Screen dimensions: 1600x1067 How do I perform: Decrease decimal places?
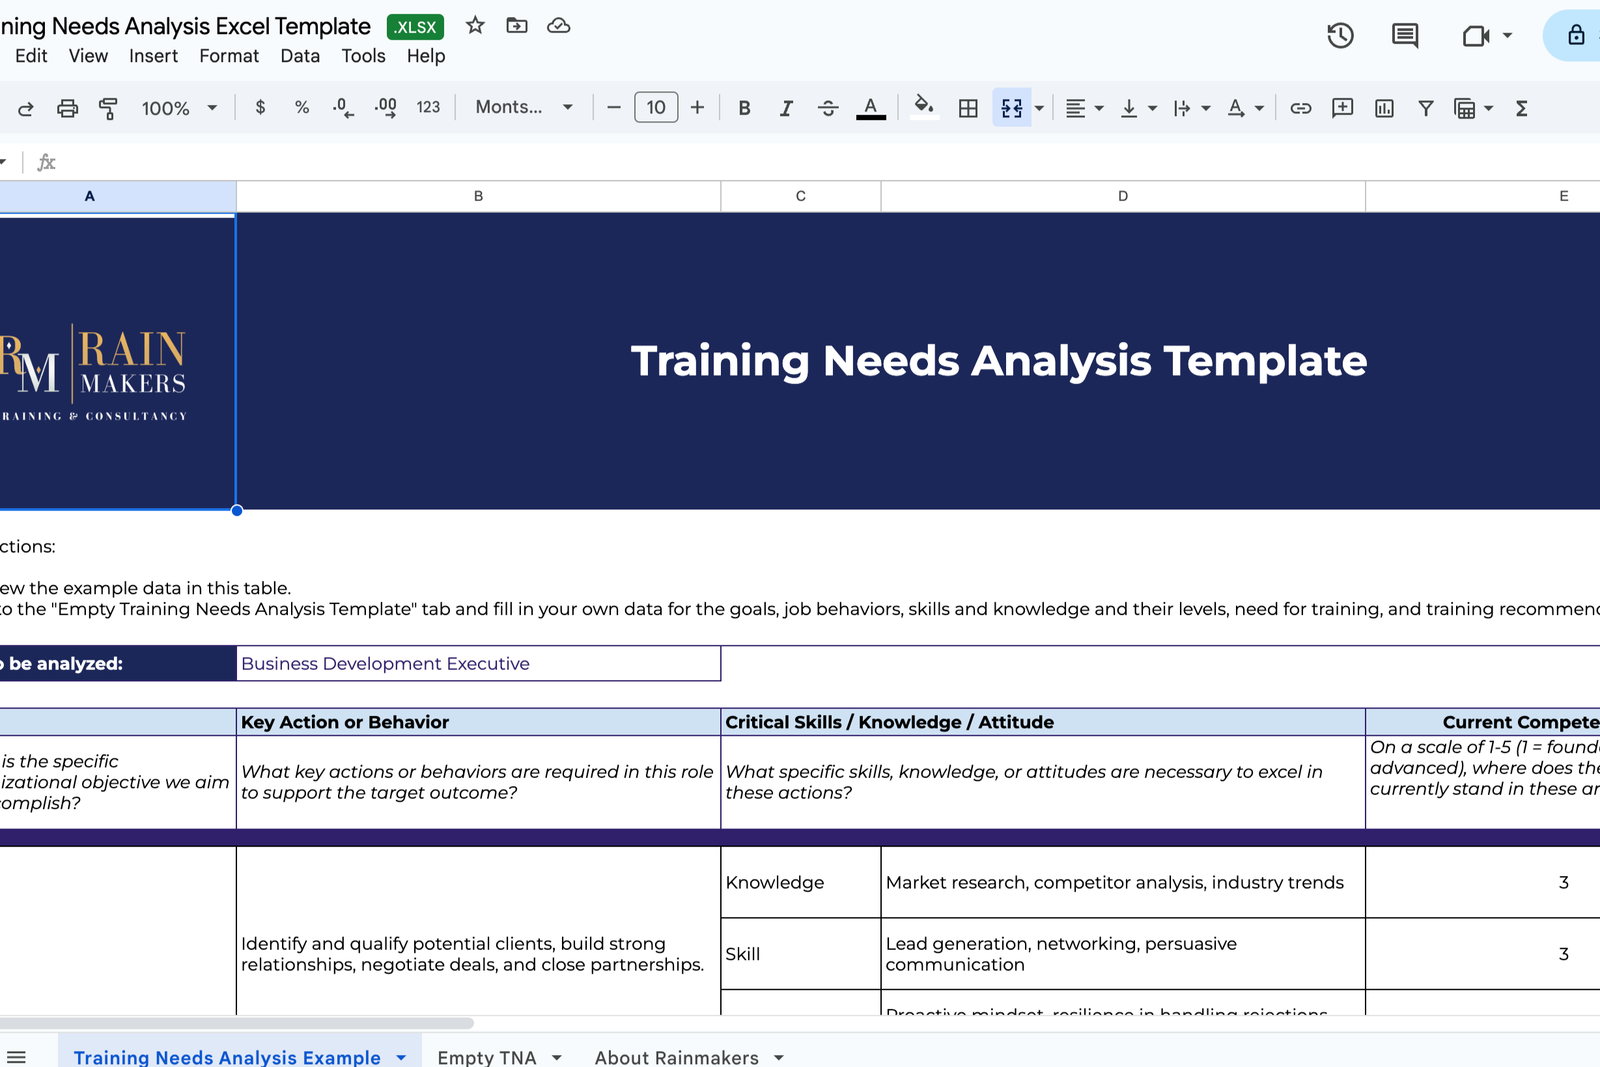[343, 108]
